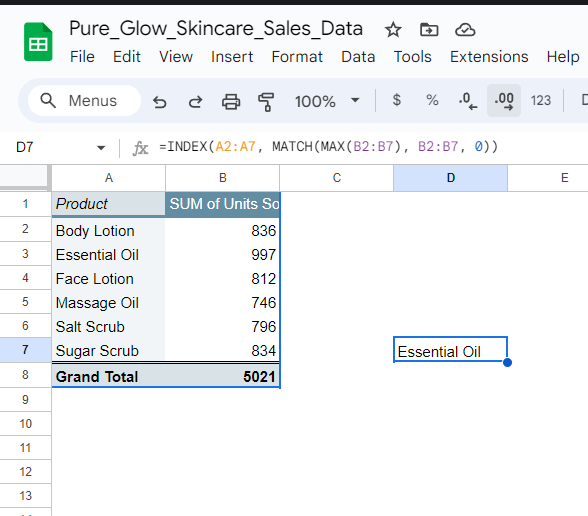Format as percent with % button
This screenshot has height=516, width=588.
tap(432, 100)
